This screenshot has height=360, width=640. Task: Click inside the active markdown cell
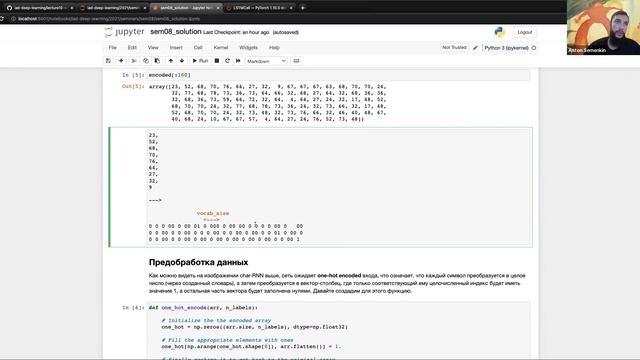point(339,187)
